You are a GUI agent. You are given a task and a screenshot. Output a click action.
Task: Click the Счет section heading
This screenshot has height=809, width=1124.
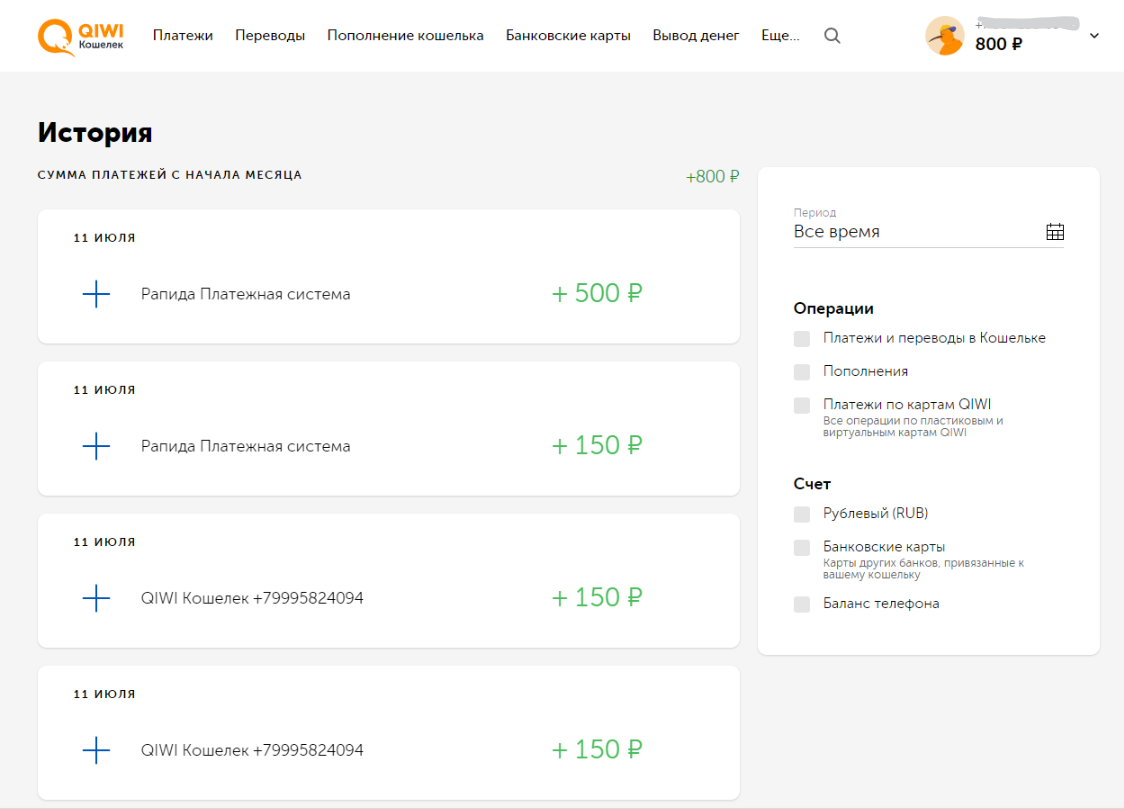click(x=811, y=484)
